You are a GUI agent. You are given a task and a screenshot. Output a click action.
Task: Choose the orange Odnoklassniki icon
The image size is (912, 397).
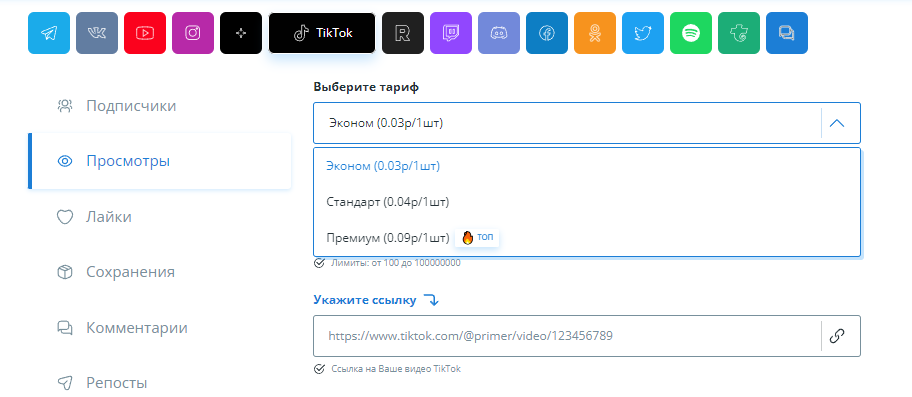pyautogui.click(x=595, y=33)
